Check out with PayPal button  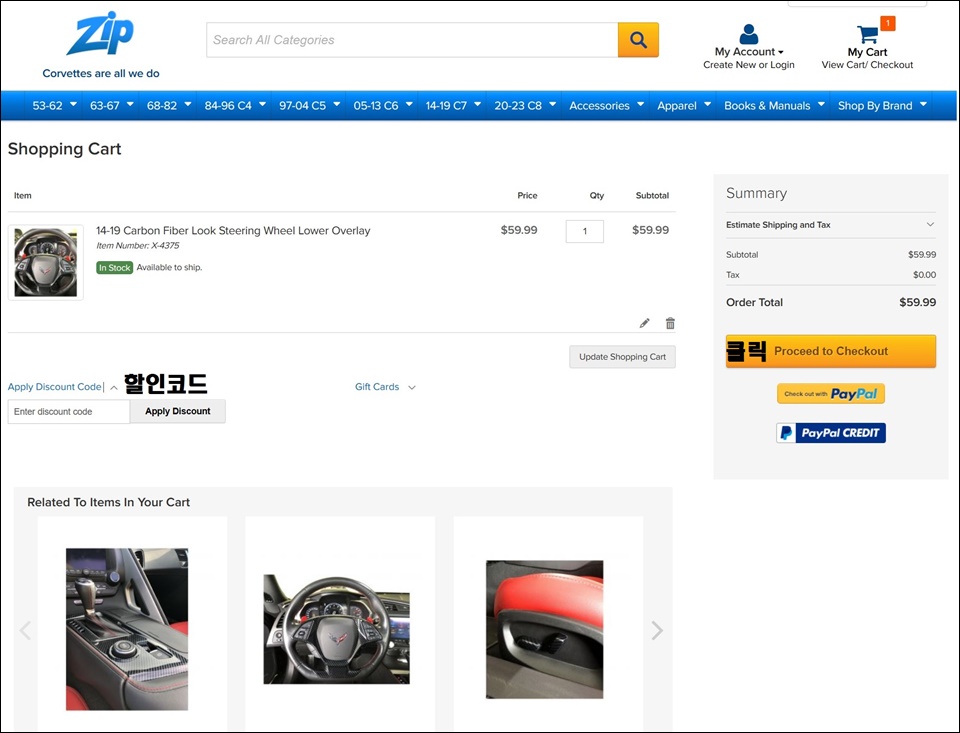tap(830, 394)
